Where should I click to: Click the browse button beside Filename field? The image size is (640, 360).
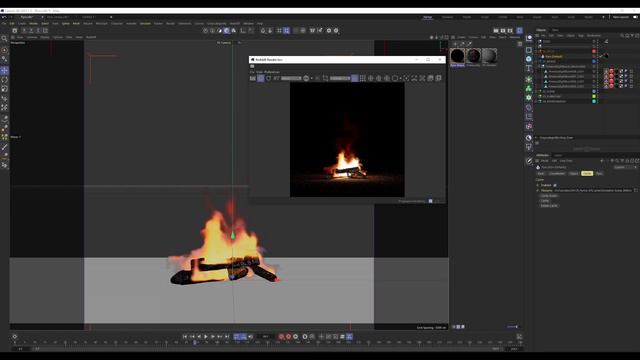coord(636,190)
